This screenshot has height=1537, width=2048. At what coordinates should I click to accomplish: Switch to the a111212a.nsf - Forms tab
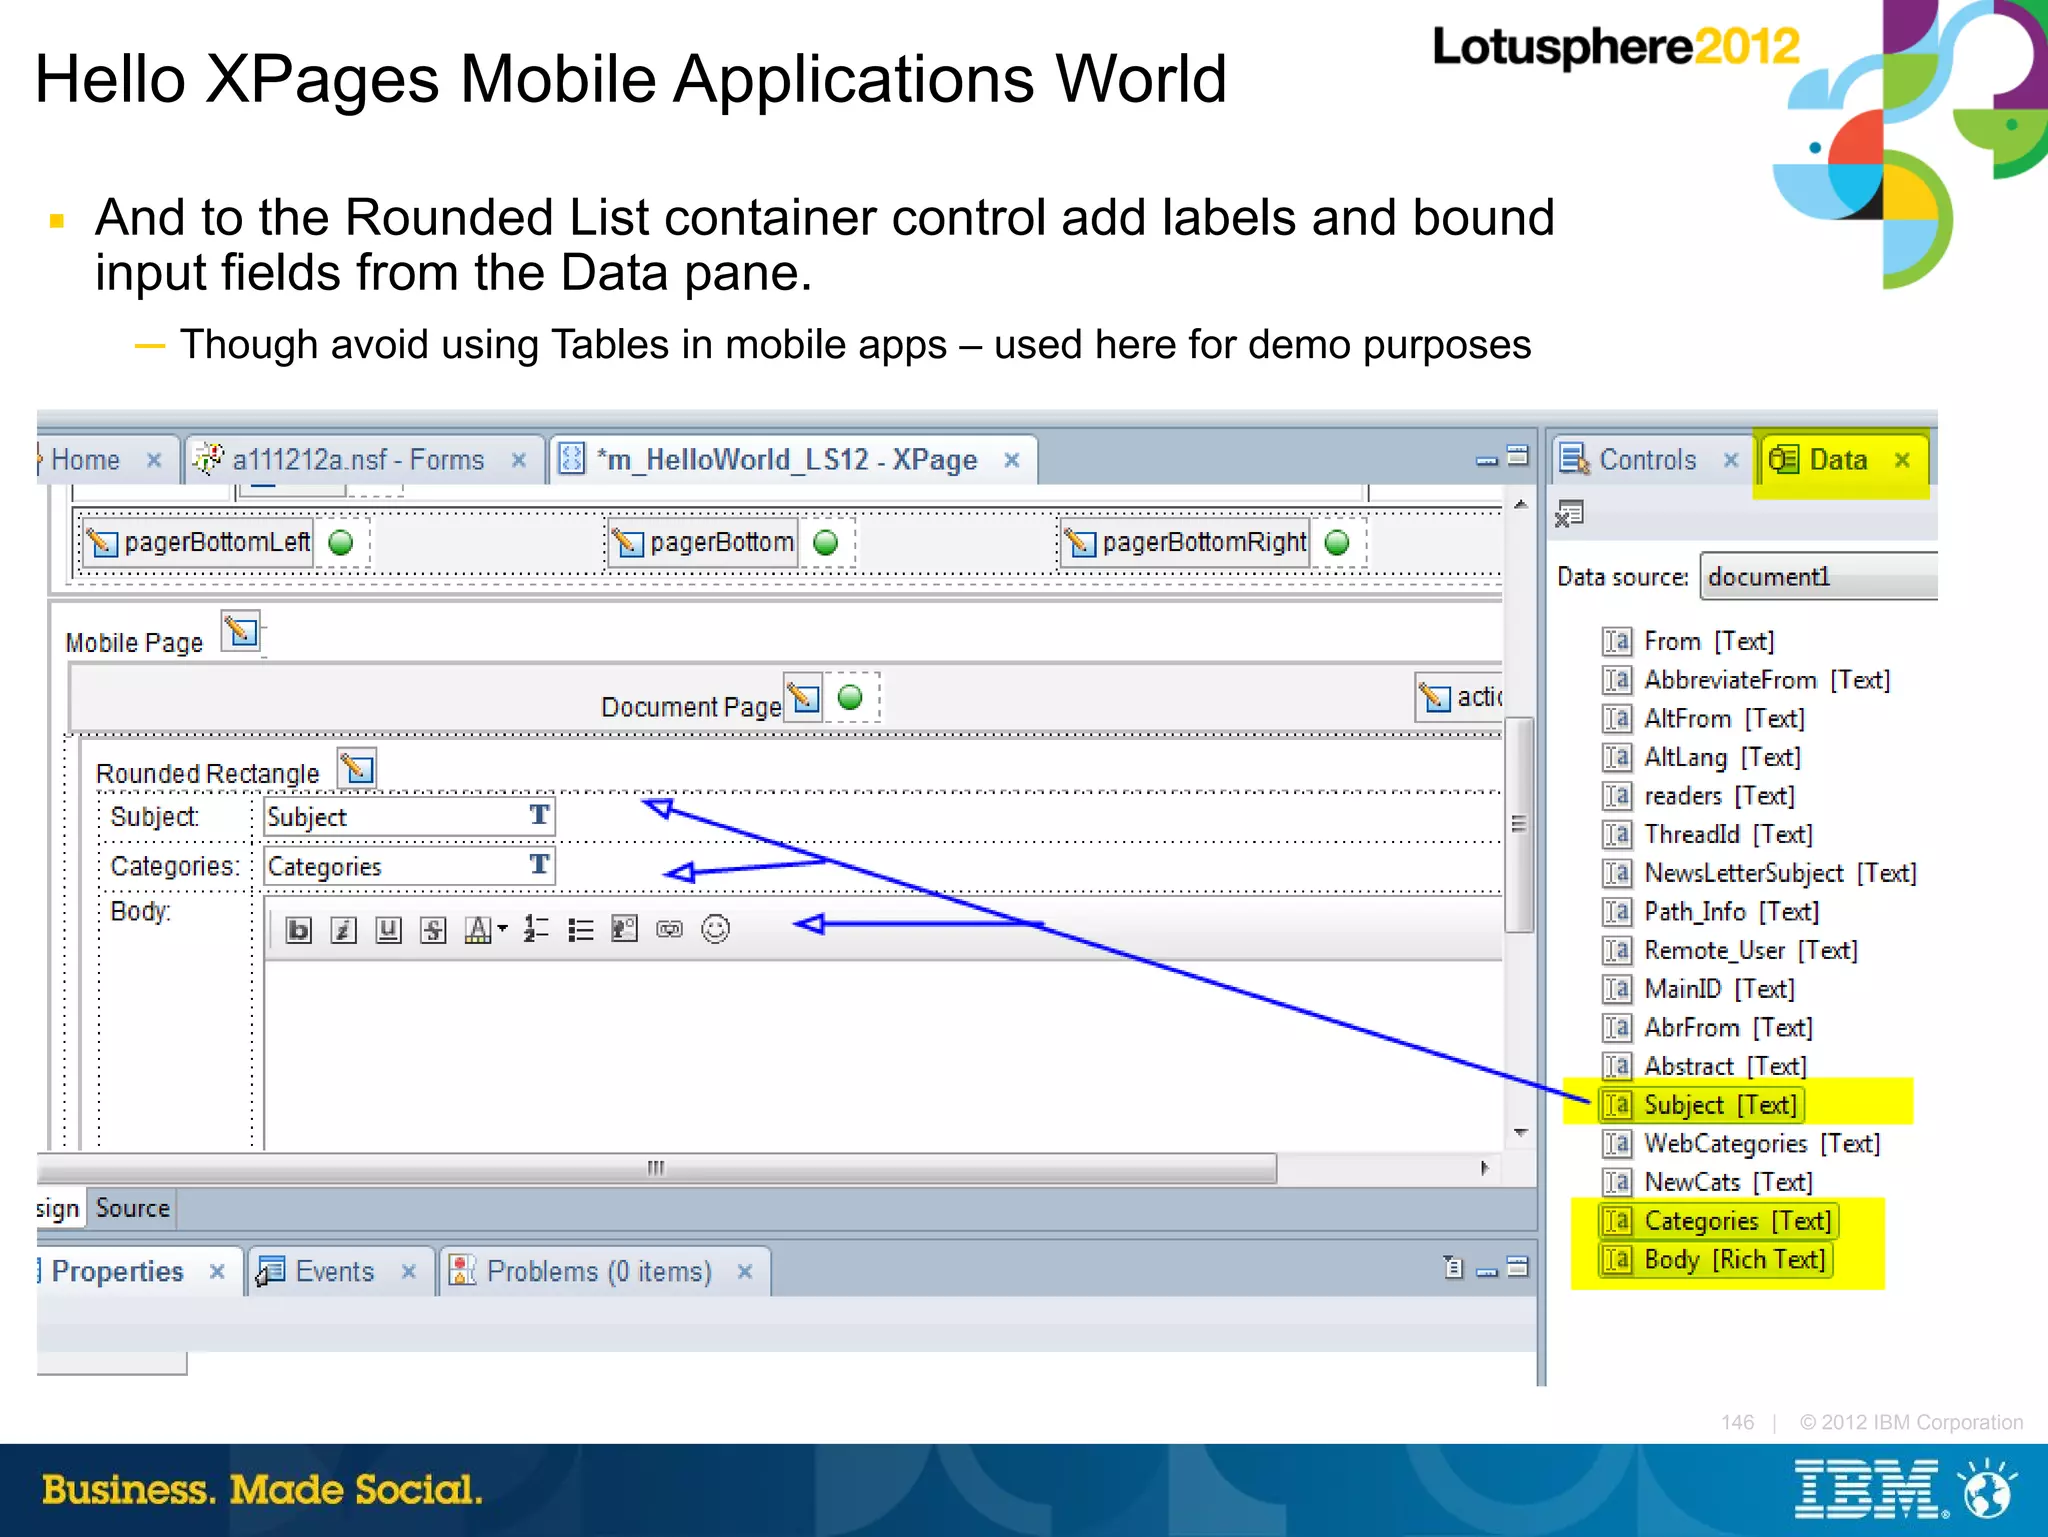click(358, 460)
